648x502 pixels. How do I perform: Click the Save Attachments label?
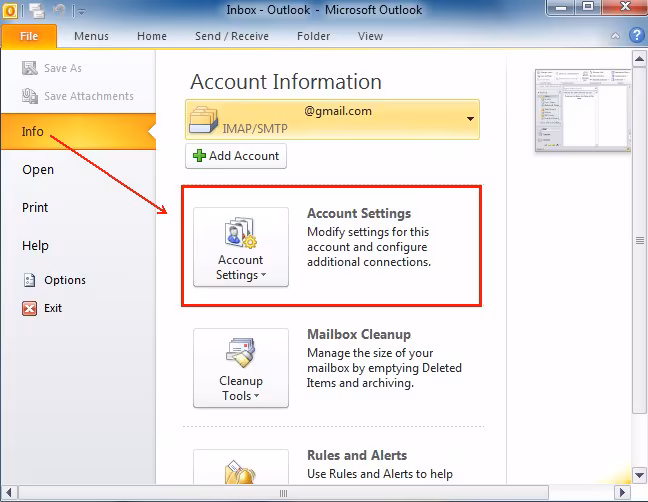(89, 96)
